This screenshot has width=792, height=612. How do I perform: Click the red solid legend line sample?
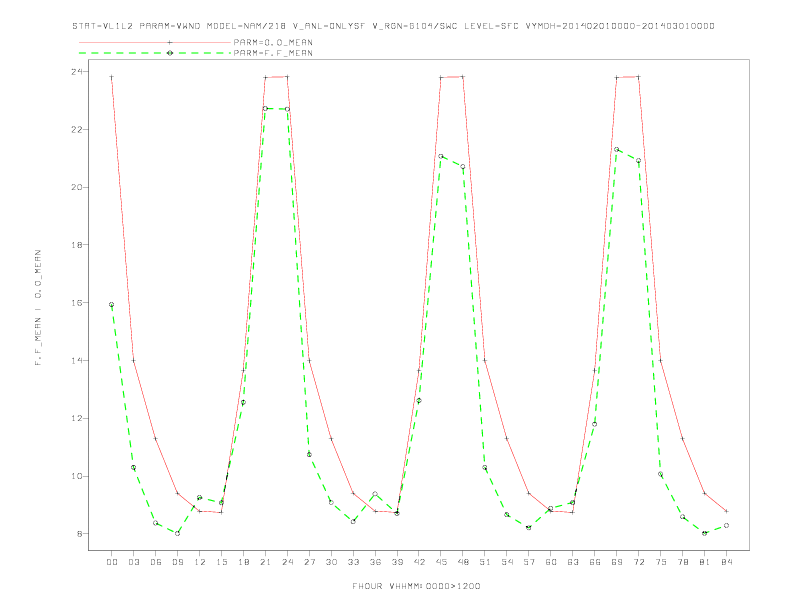click(x=155, y=42)
